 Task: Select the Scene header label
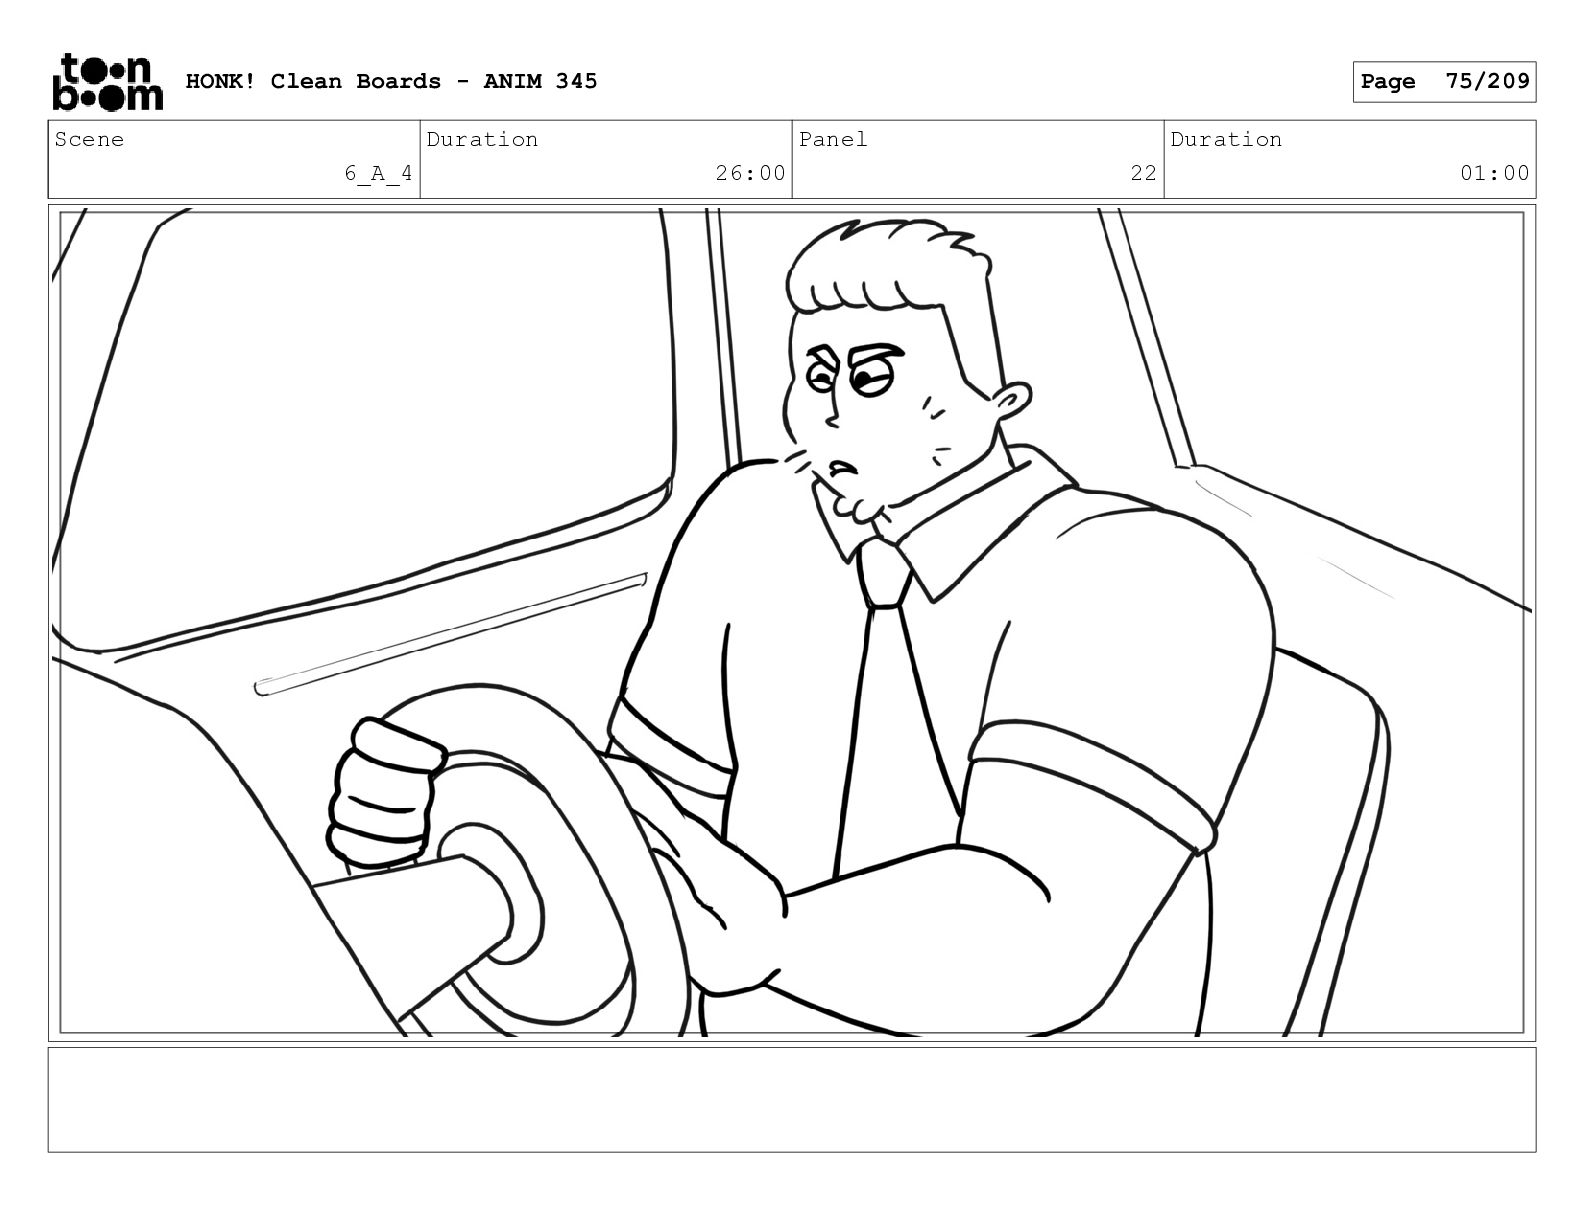point(90,140)
